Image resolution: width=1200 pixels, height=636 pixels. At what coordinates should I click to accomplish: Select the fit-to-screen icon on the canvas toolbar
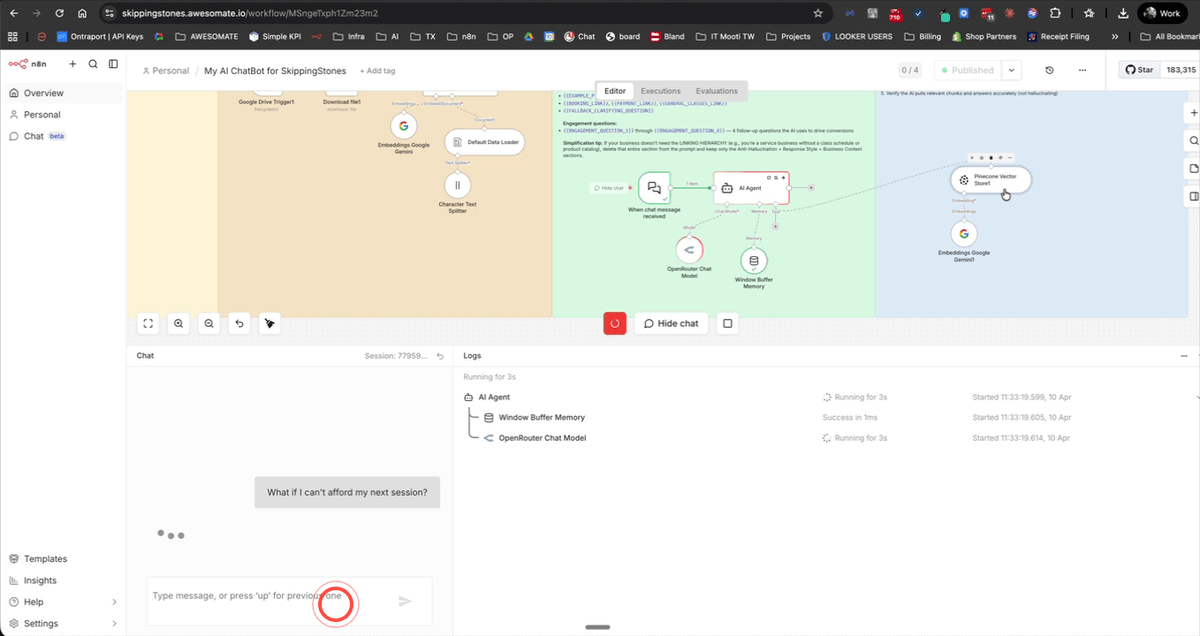148,323
